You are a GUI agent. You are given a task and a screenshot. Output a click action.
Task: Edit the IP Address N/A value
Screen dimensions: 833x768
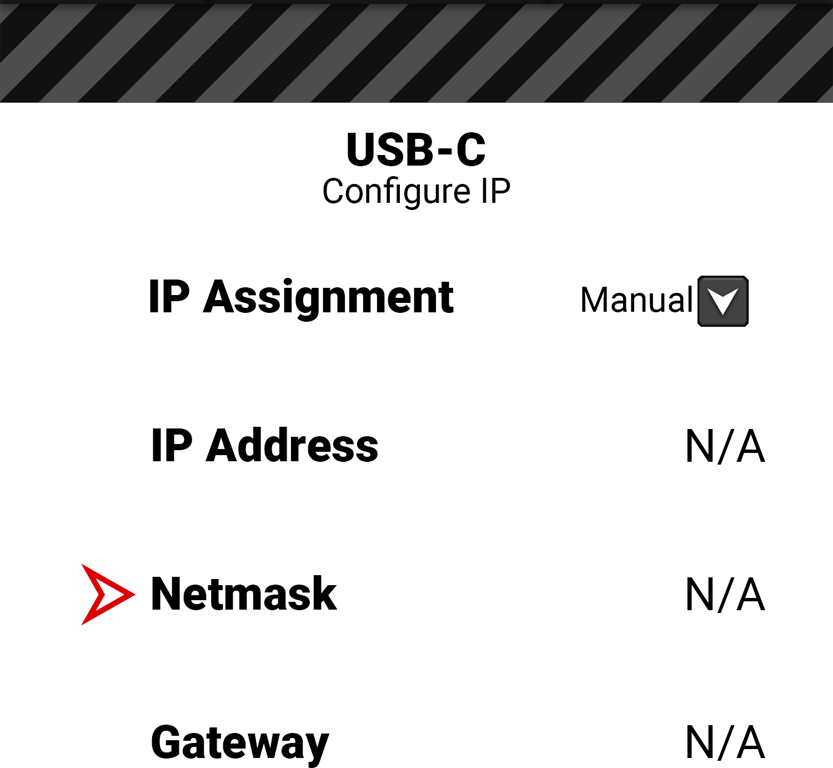[724, 447]
